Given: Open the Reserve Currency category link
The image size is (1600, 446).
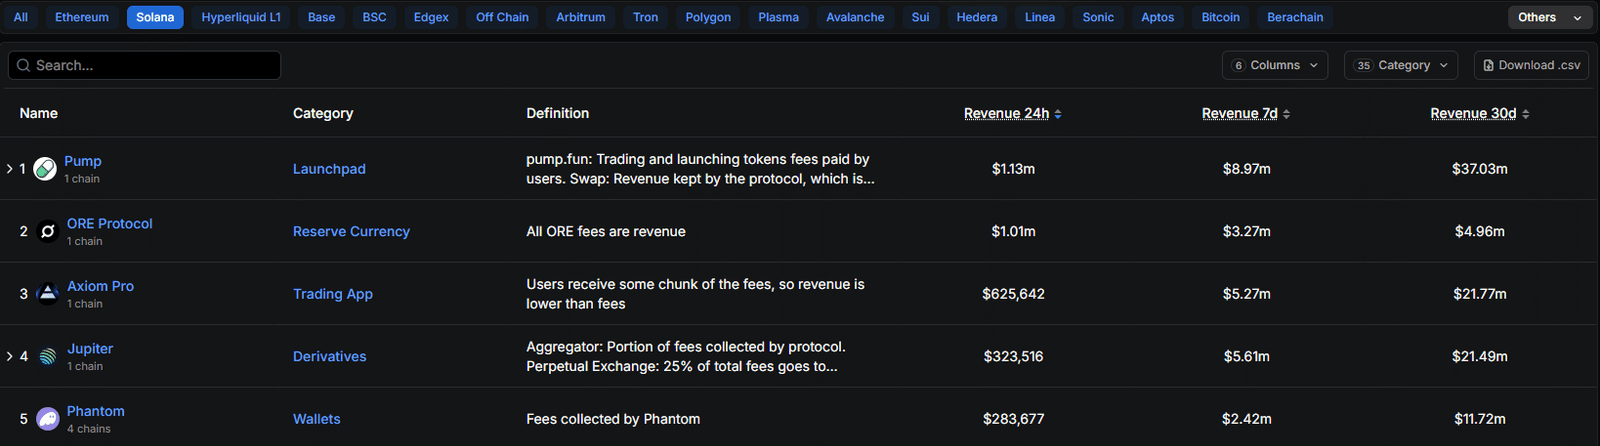Looking at the screenshot, I should click(351, 231).
